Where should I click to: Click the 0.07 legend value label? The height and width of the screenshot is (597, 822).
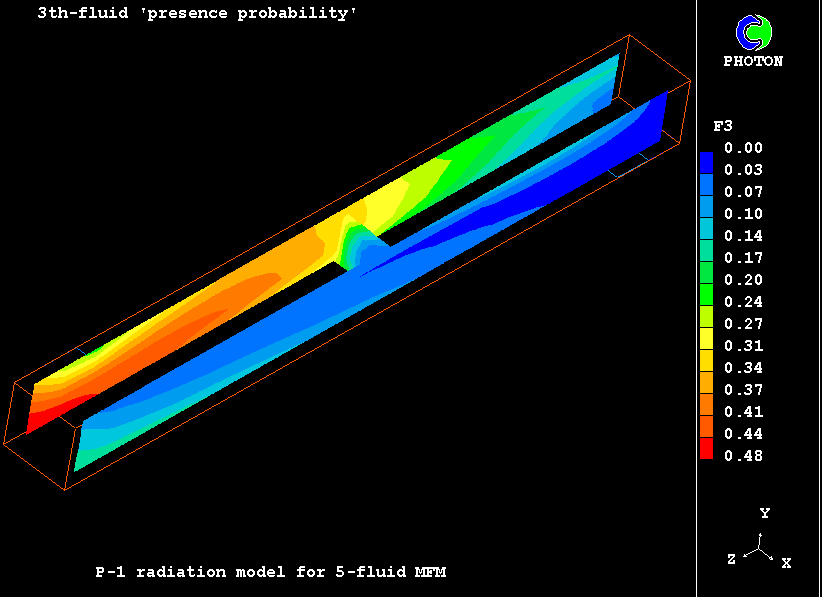coord(743,192)
